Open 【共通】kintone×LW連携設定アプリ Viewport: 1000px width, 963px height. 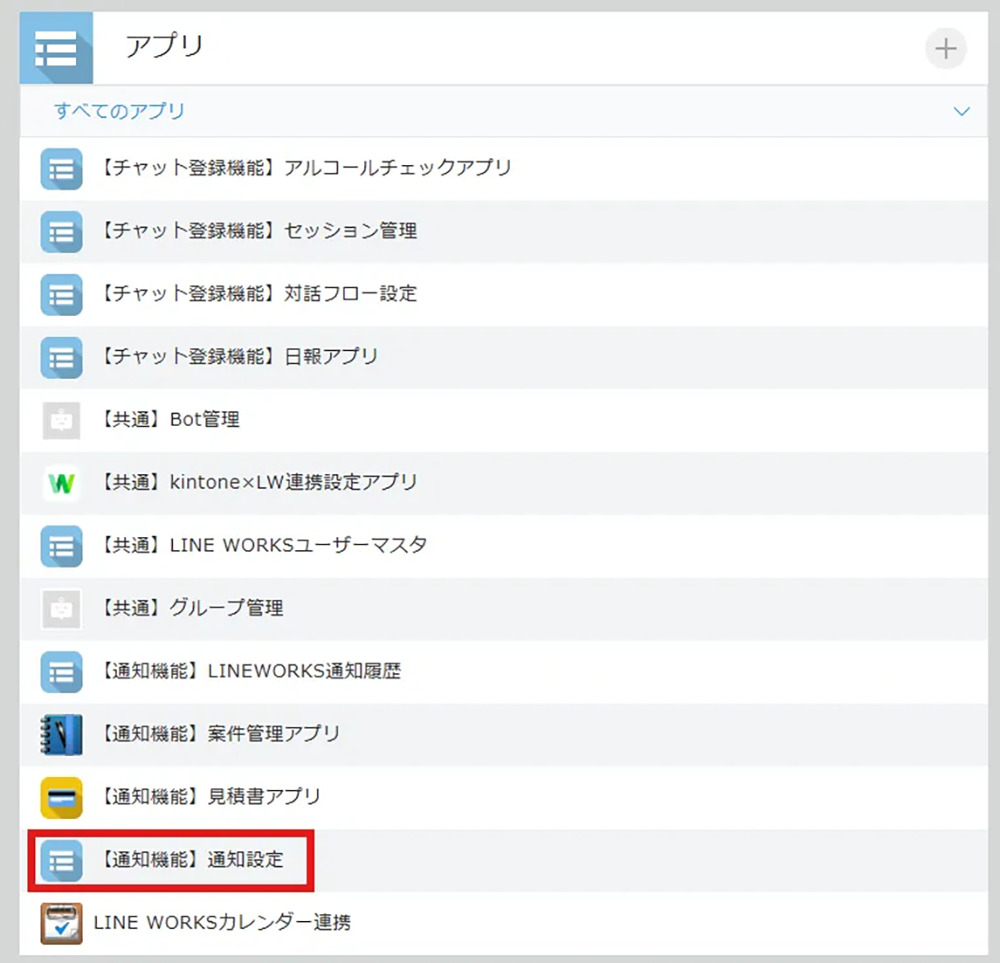(x=258, y=482)
